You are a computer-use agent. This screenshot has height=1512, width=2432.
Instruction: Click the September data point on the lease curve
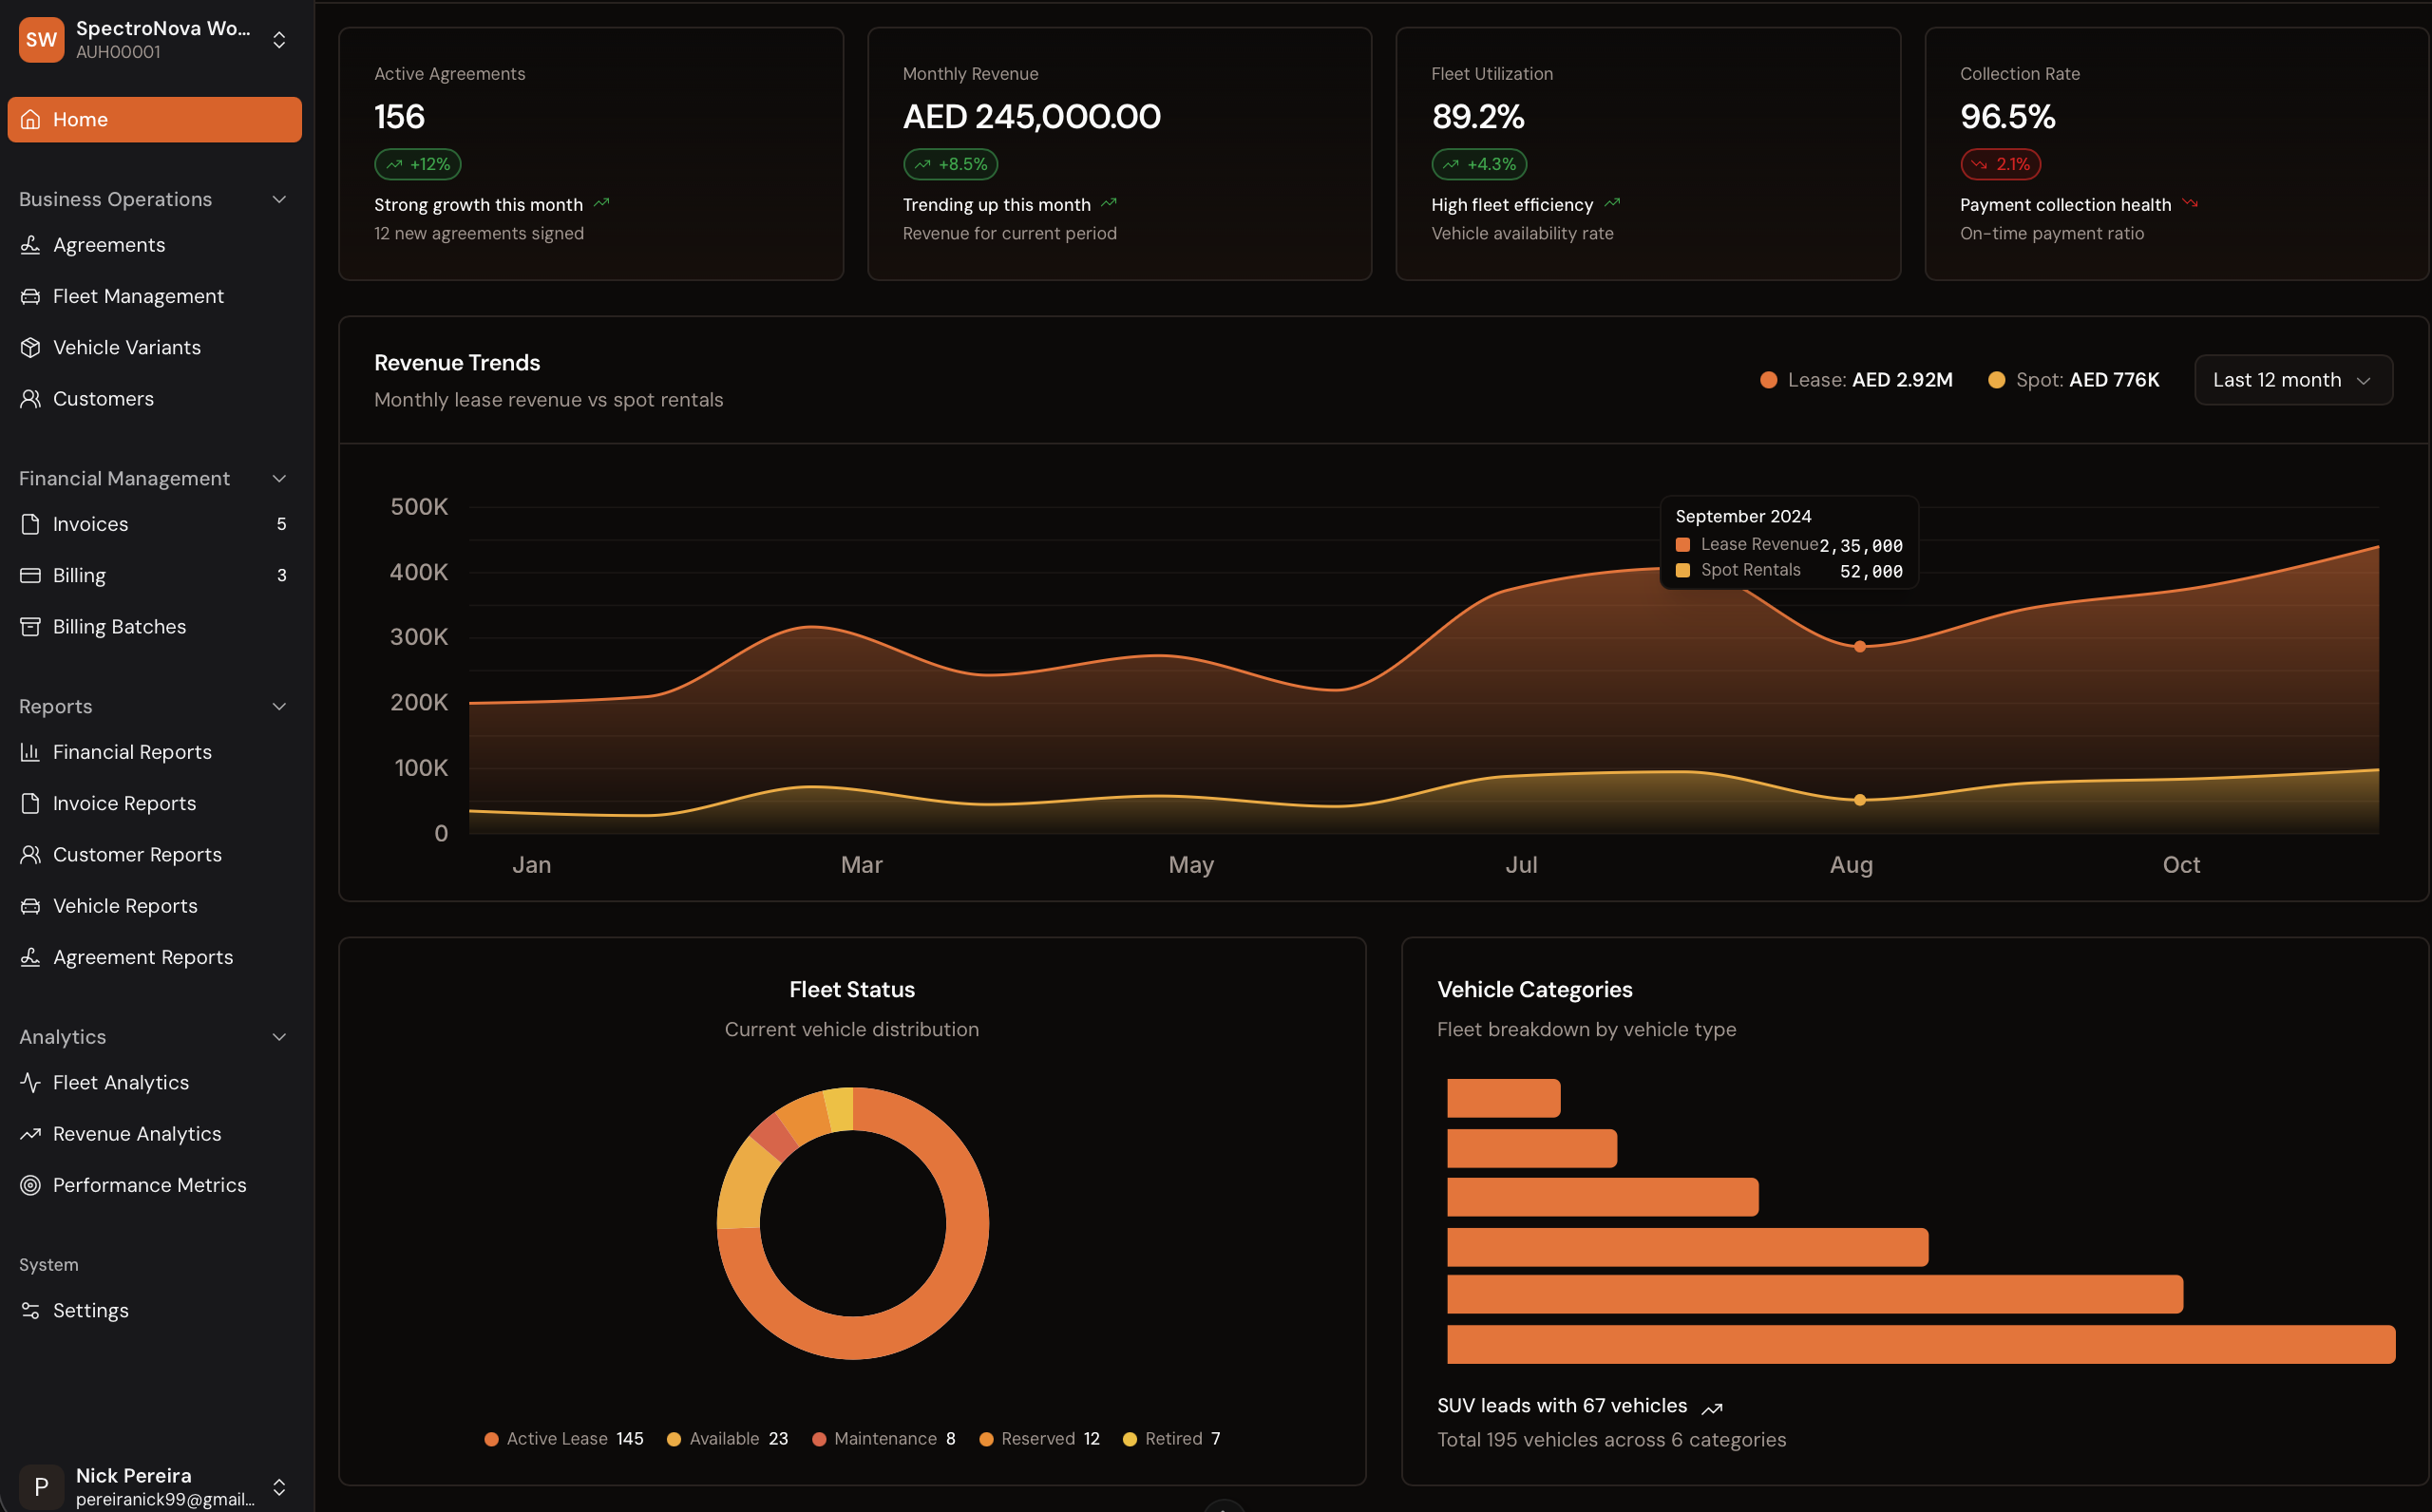coord(1859,646)
